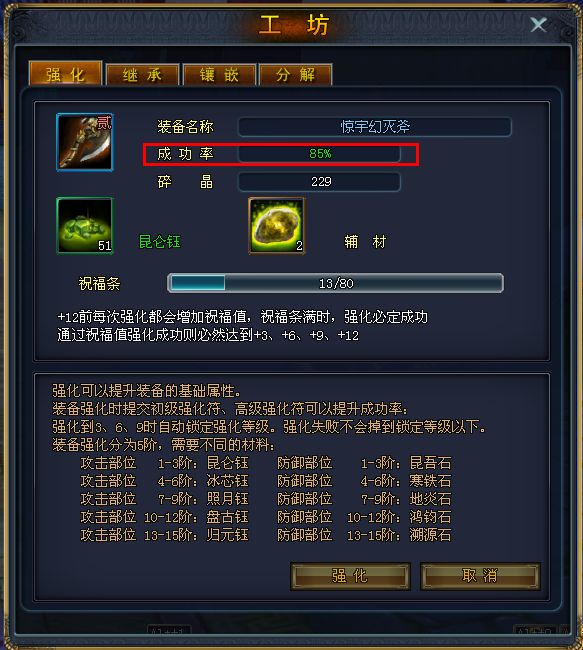Click the 装备名称 field showing 惊宇幻灭斧
Image resolution: width=583 pixels, height=650 pixels.
(375, 126)
